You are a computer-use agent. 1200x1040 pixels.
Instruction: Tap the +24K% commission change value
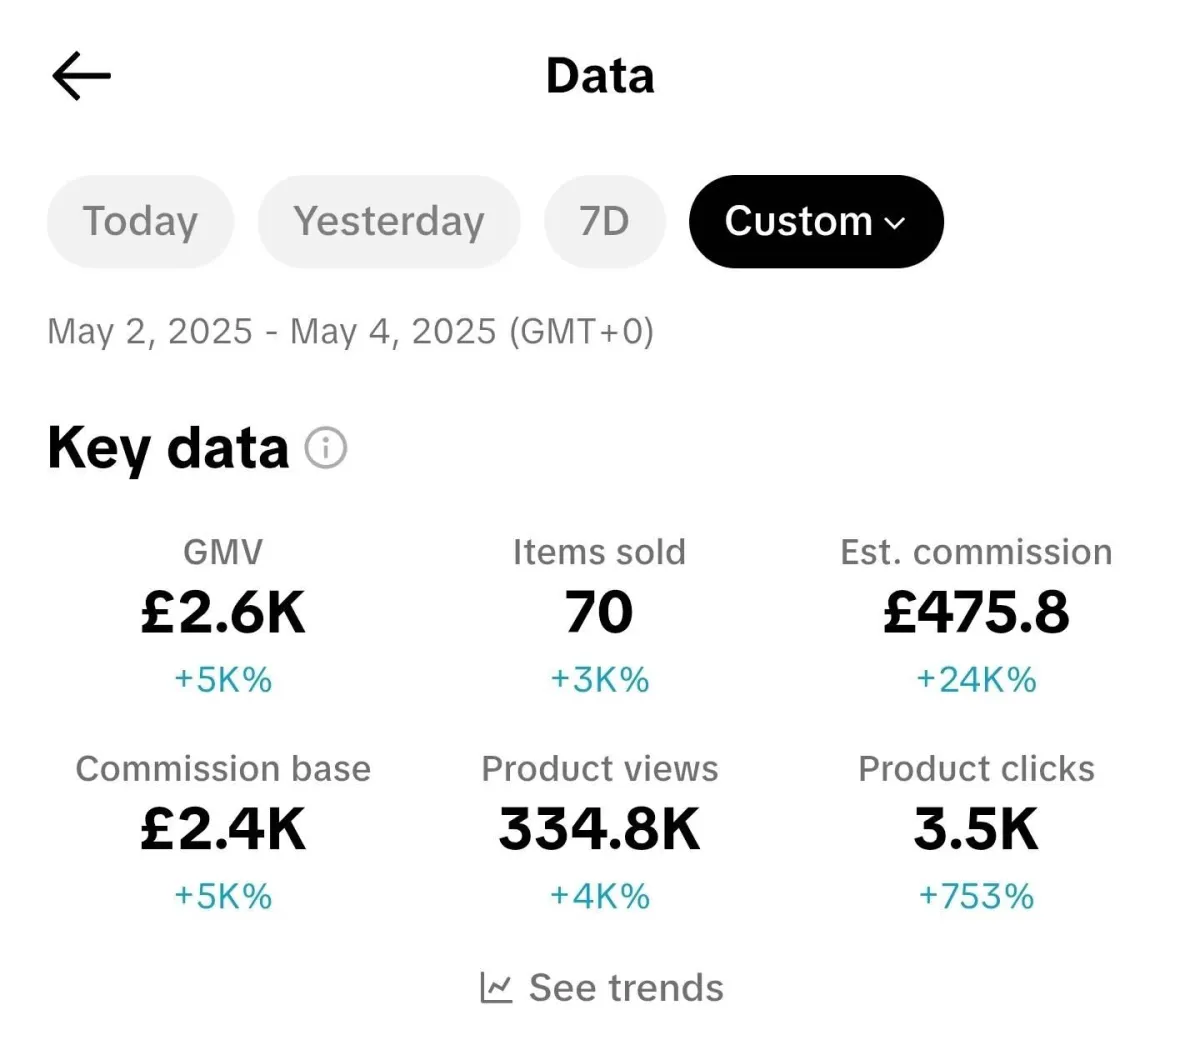[976, 680]
